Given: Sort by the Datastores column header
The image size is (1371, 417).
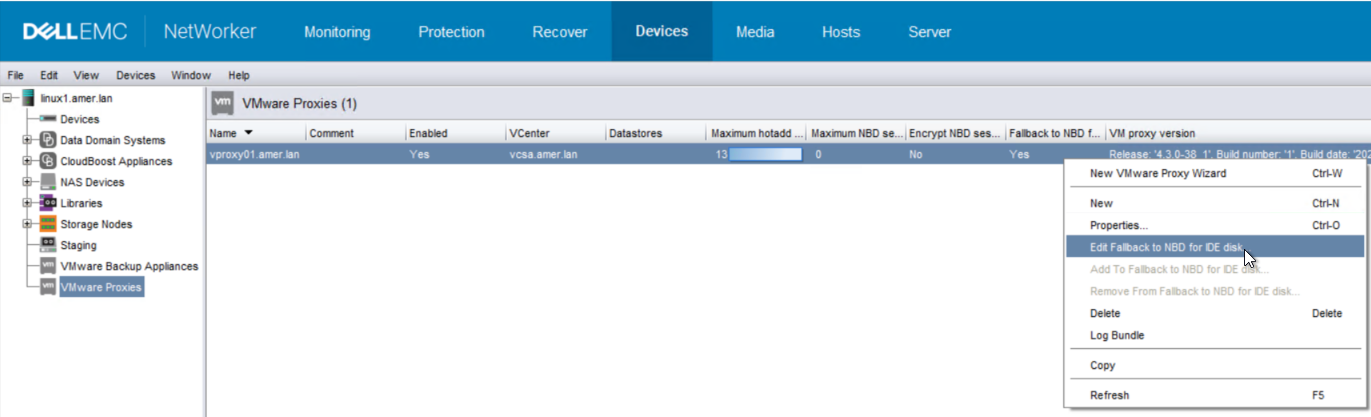Looking at the screenshot, I should (656, 133).
